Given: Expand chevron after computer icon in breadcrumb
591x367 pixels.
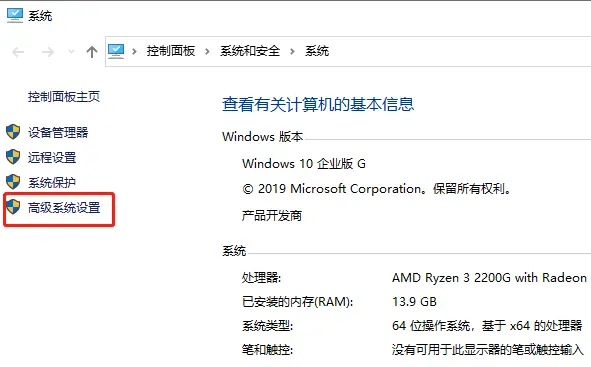Looking at the screenshot, I should [135, 51].
